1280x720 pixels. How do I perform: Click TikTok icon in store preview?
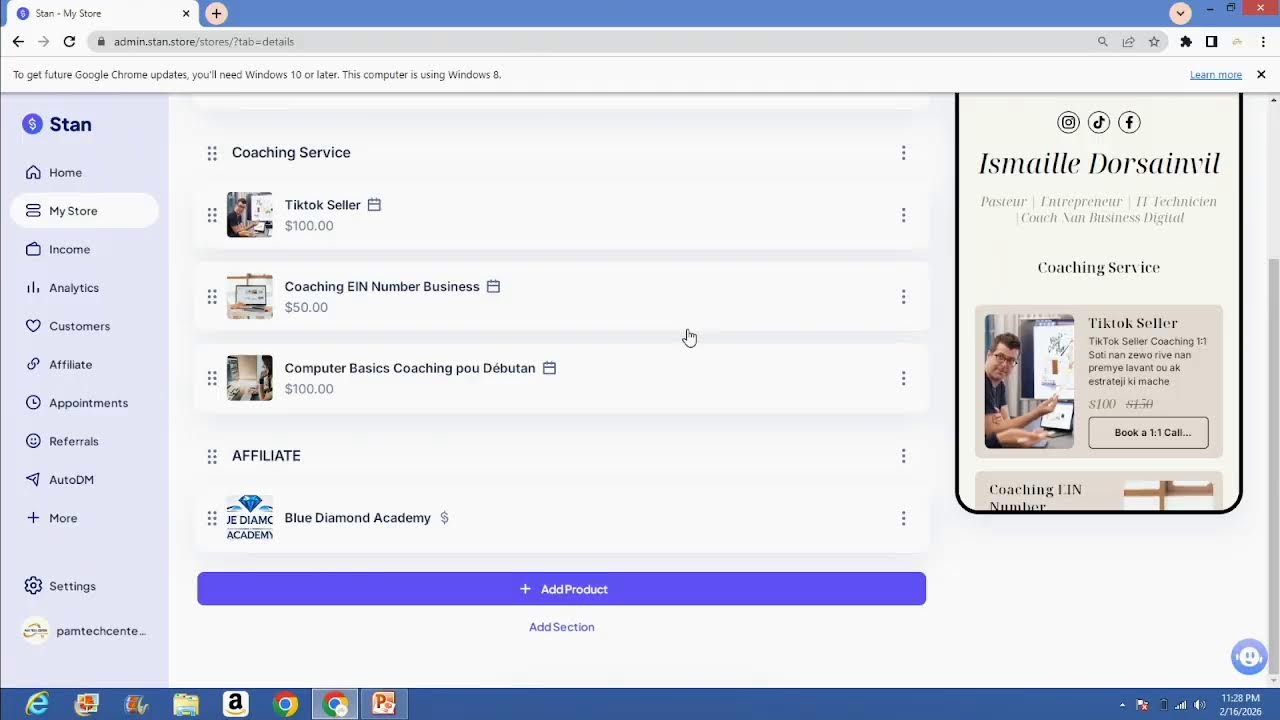coord(1098,122)
